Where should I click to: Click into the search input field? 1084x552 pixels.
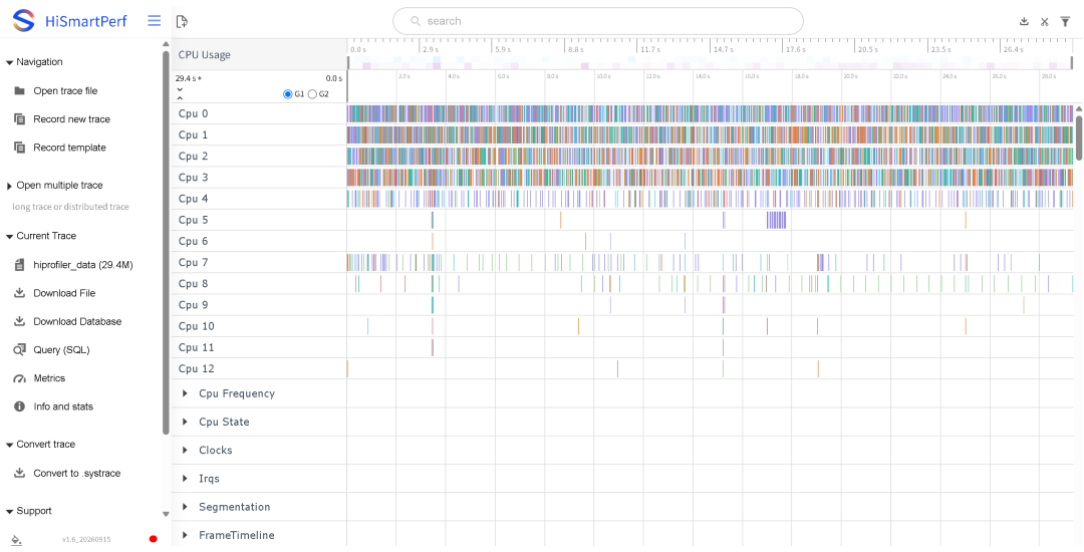click(x=598, y=21)
